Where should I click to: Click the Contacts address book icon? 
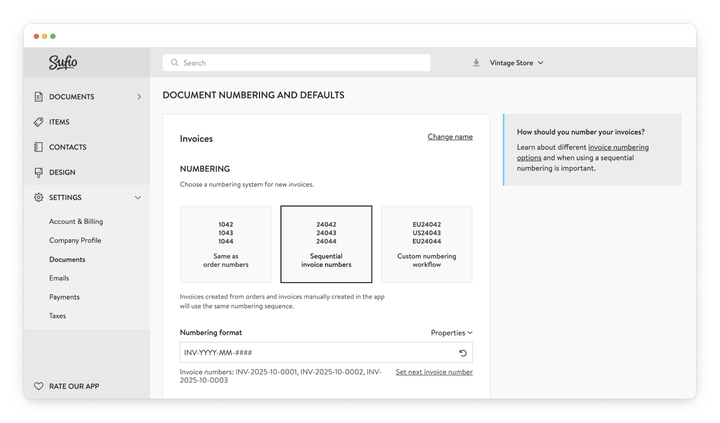(x=39, y=147)
